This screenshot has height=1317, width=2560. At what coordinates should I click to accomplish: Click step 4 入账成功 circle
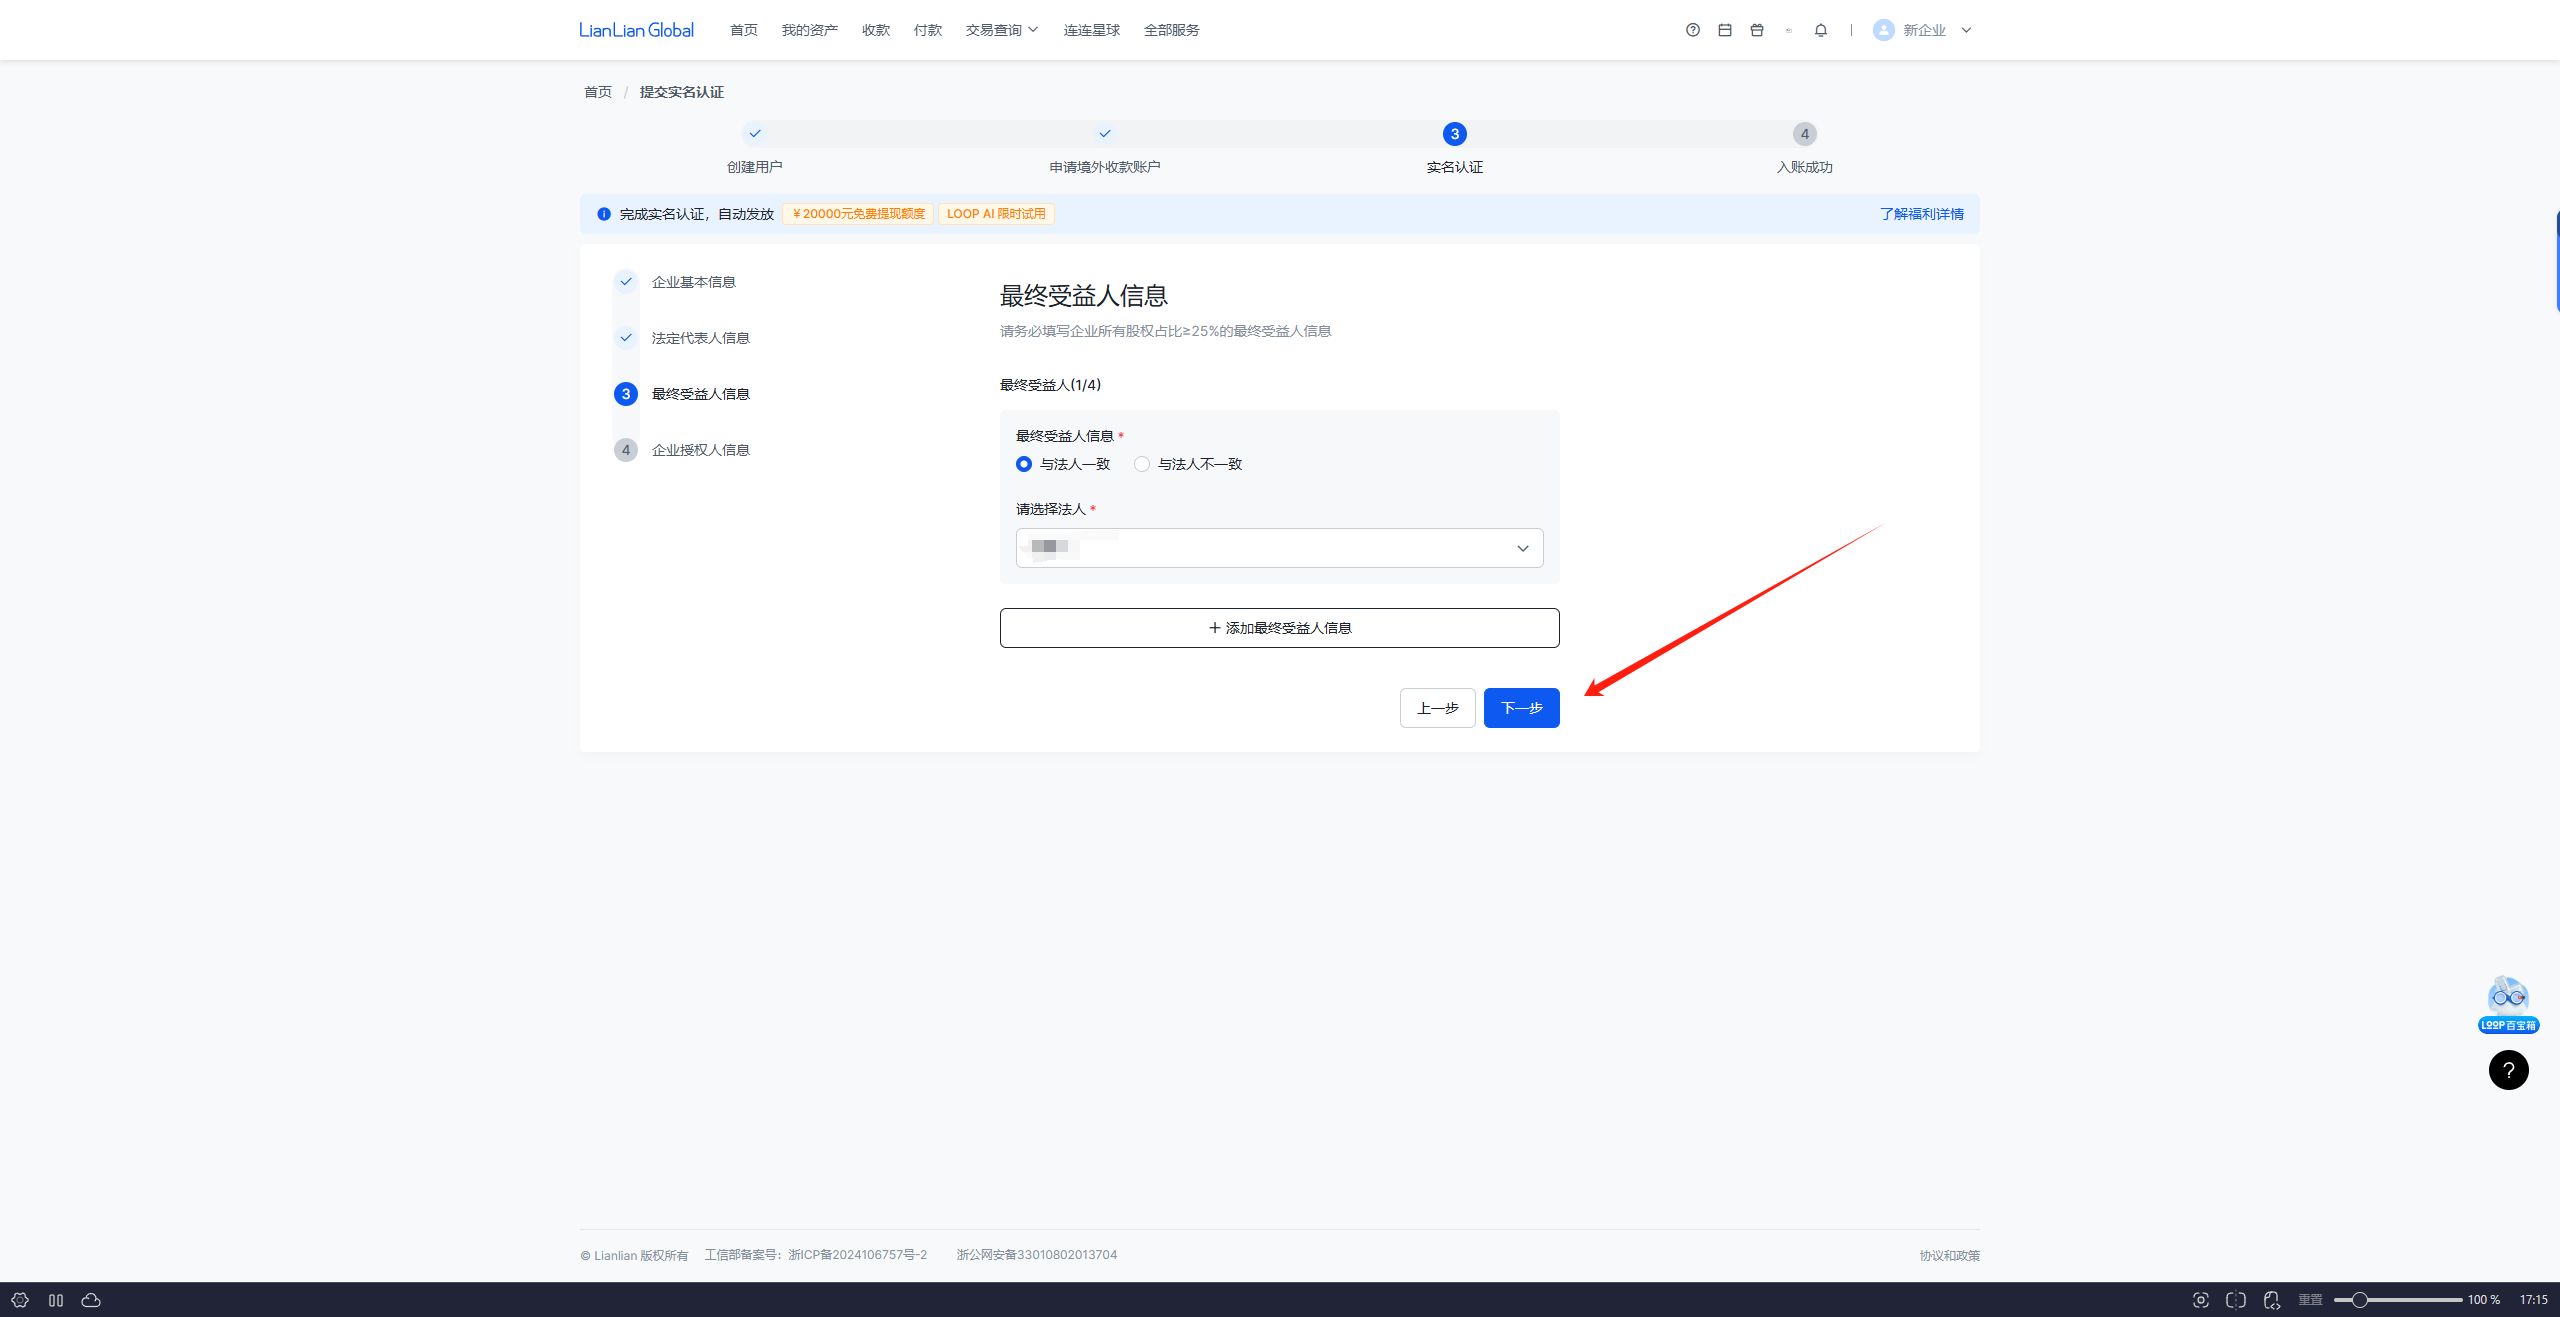coord(1805,134)
